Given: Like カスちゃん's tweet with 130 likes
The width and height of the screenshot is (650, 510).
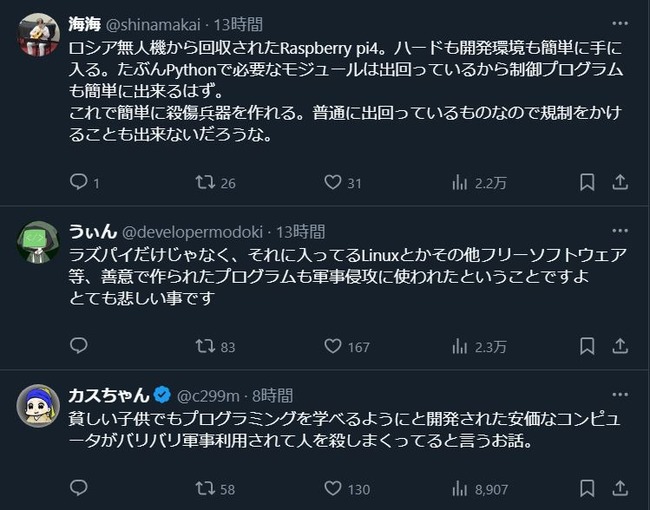Looking at the screenshot, I should 333,489.
